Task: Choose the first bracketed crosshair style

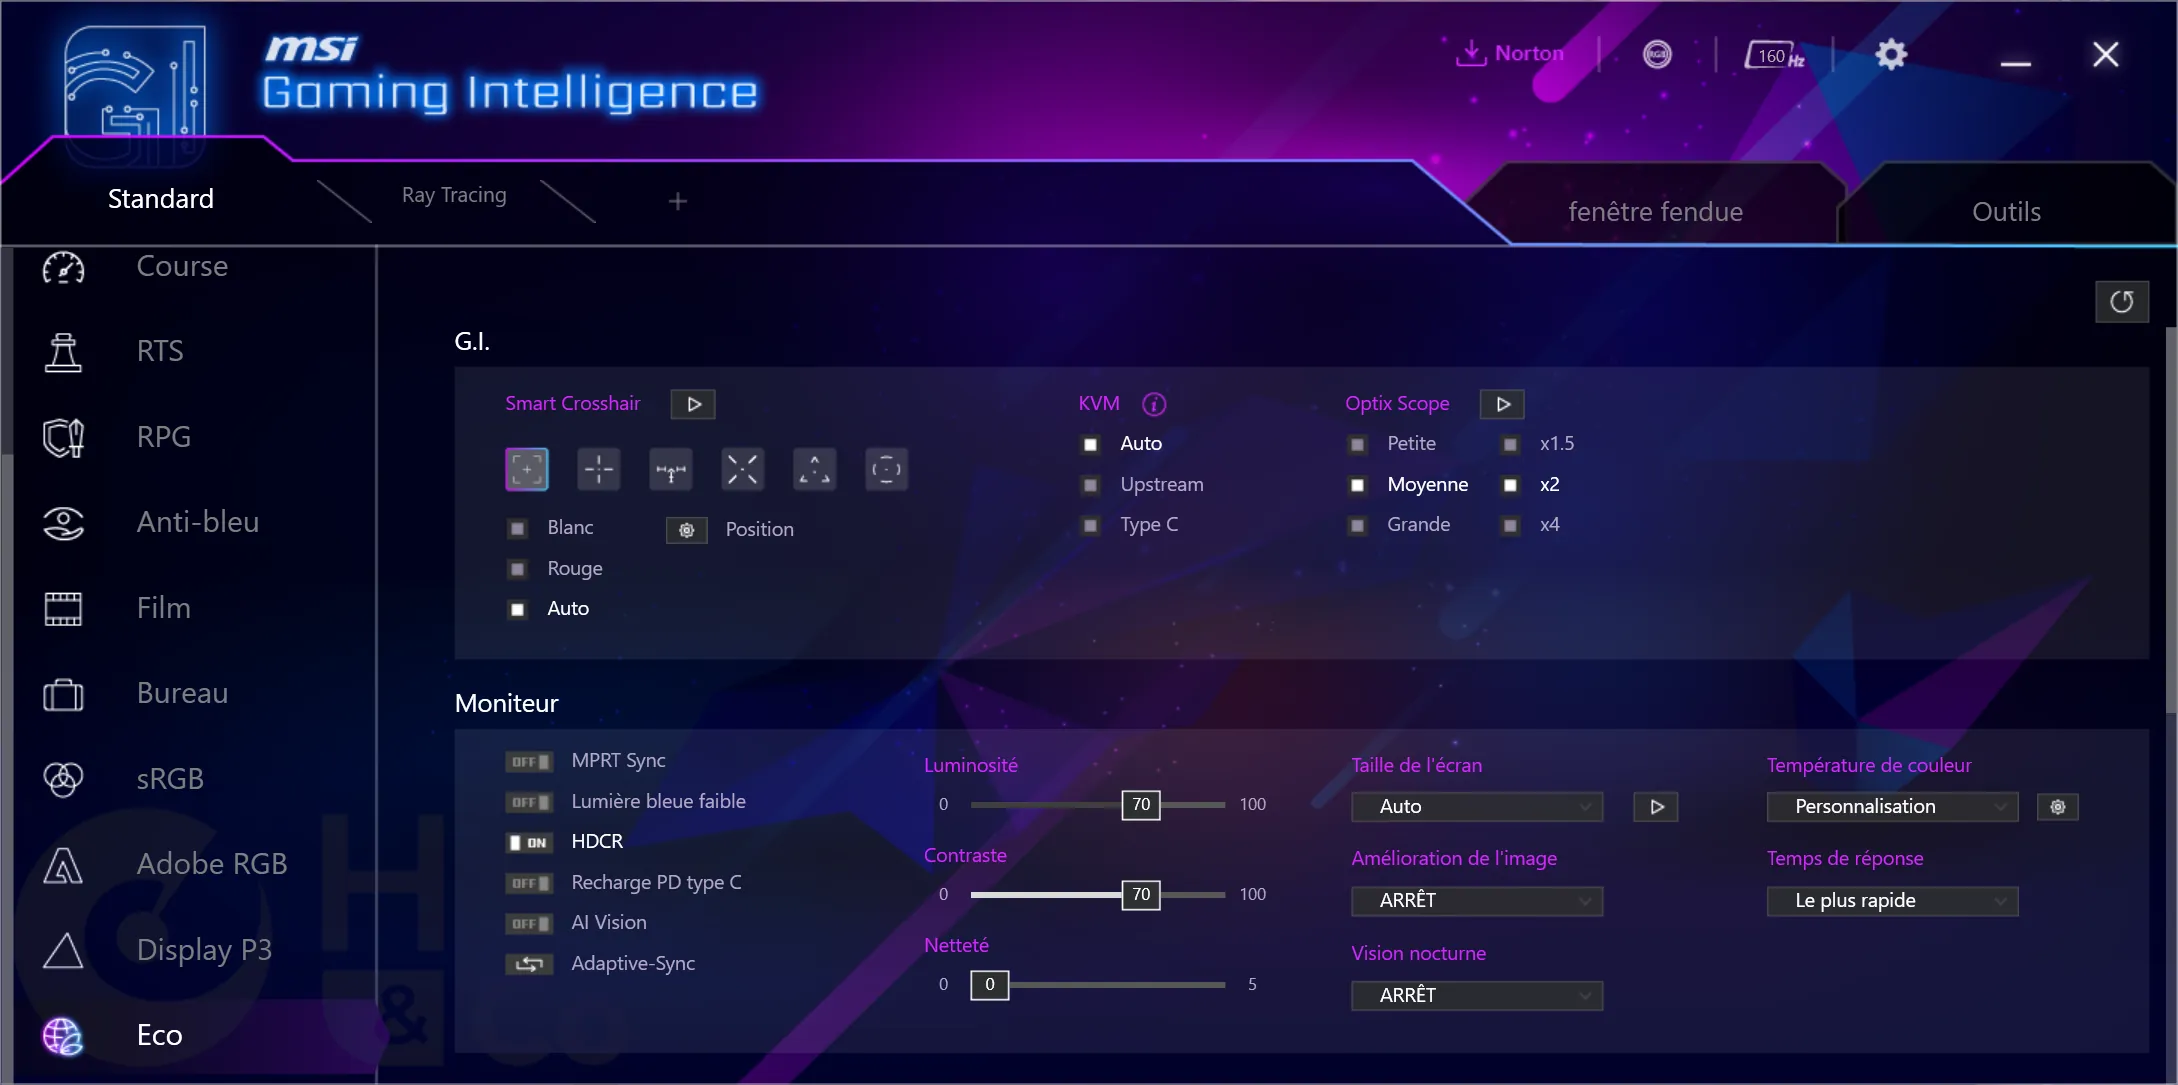Action: click(x=527, y=469)
